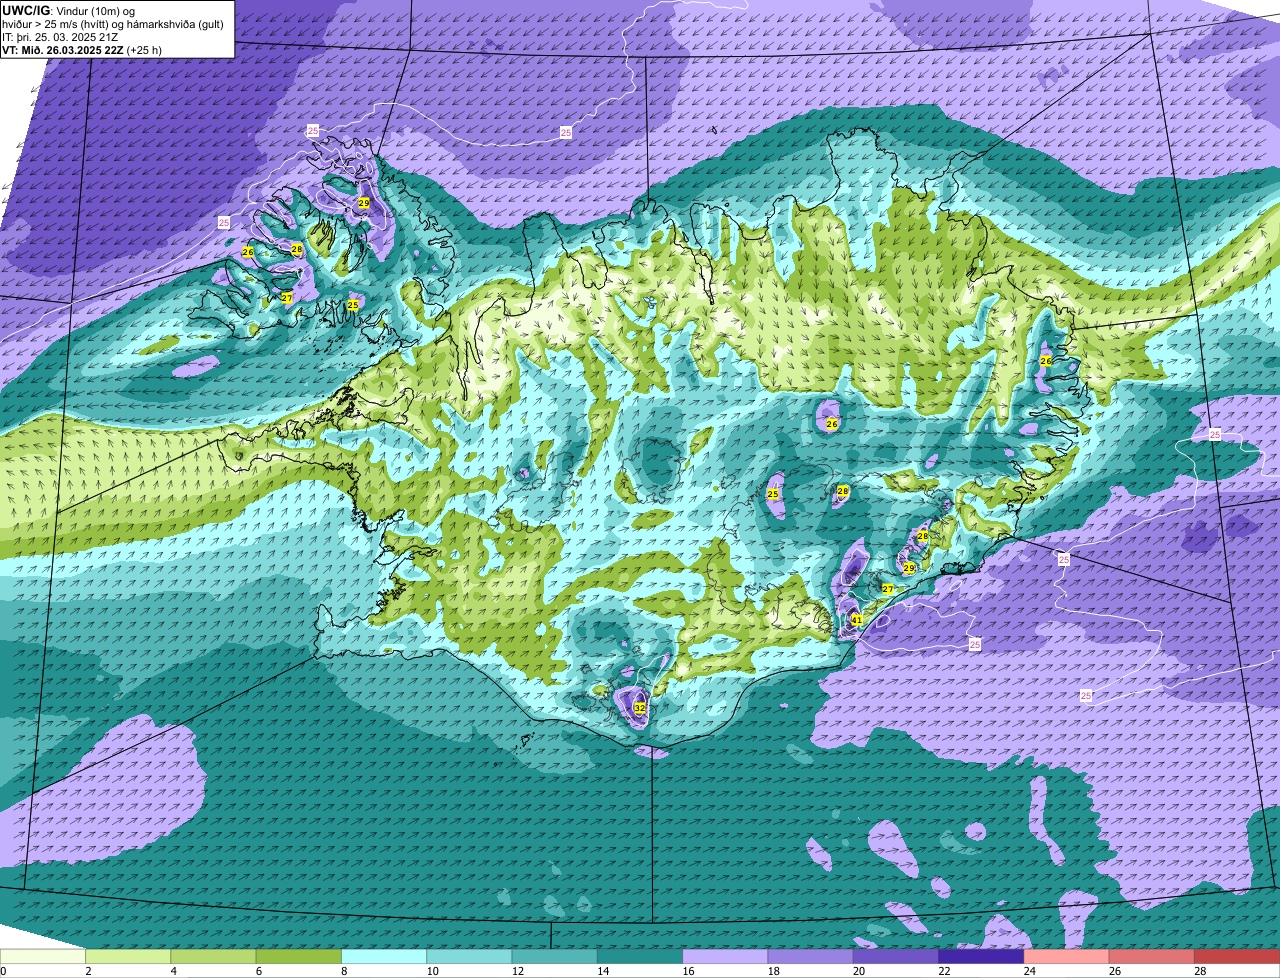Click the legend tick label '14'
The width and height of the screenshot is (1280, 978).
[602, 971]
